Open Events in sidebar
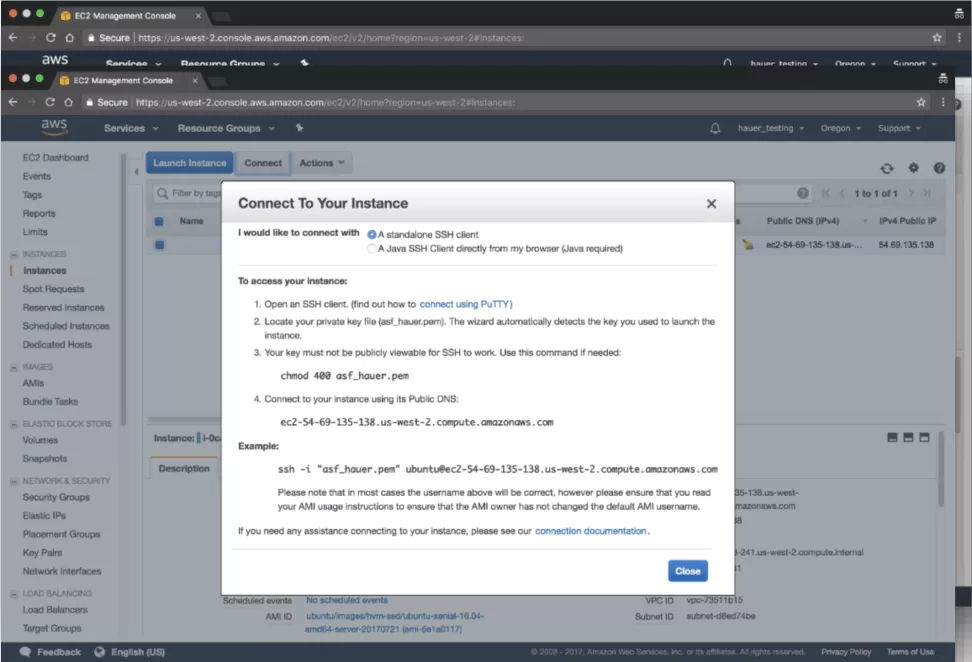The height and width of the screenshot is (662, 972). tap(37, 176)
